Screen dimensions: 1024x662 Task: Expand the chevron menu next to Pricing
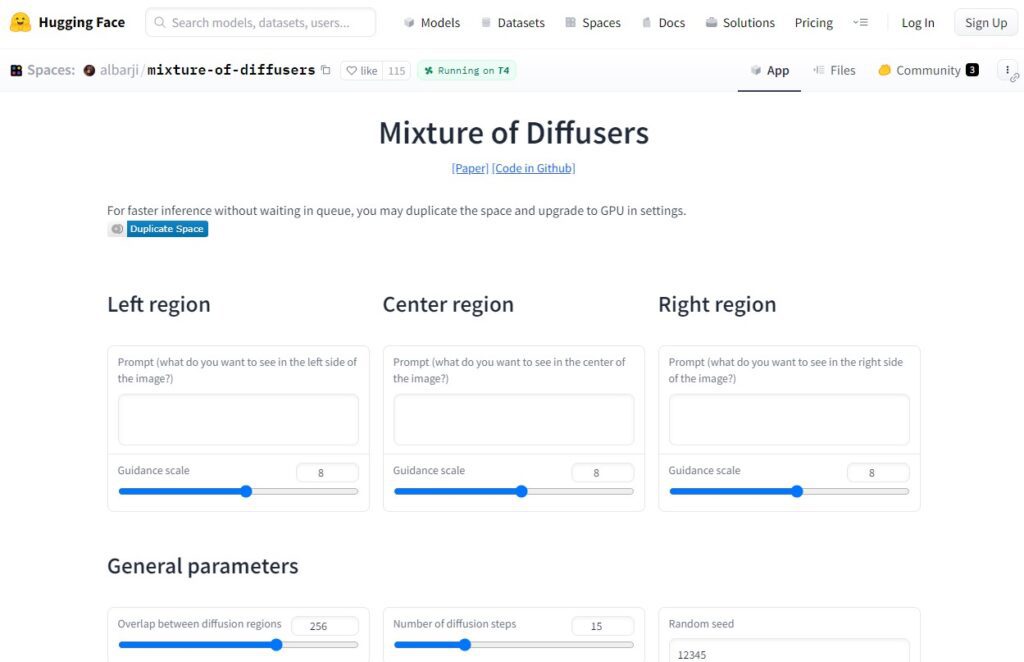[860, 22]
